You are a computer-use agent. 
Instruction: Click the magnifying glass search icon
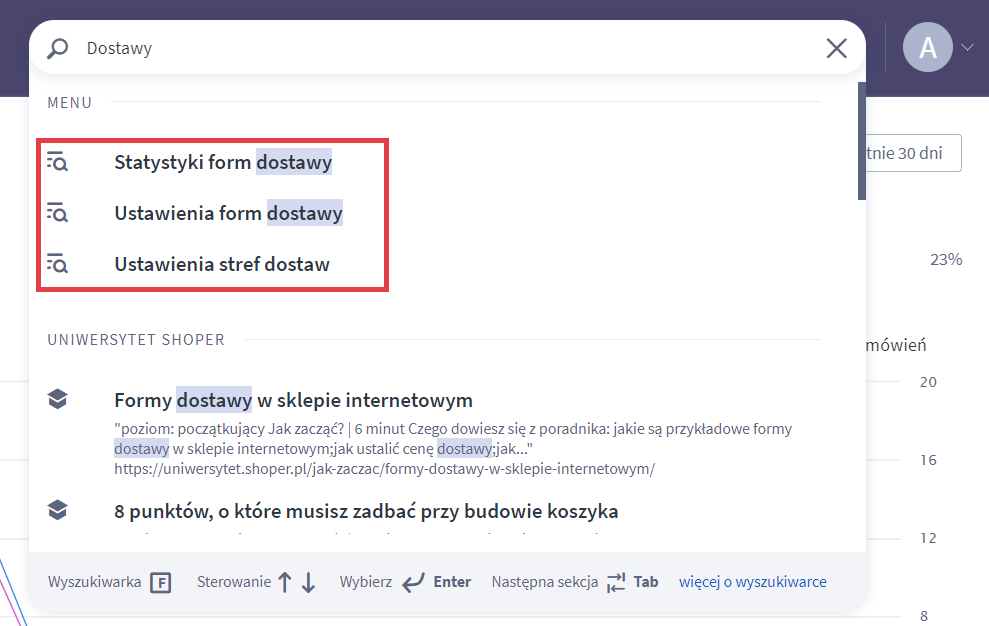[57, 47]
